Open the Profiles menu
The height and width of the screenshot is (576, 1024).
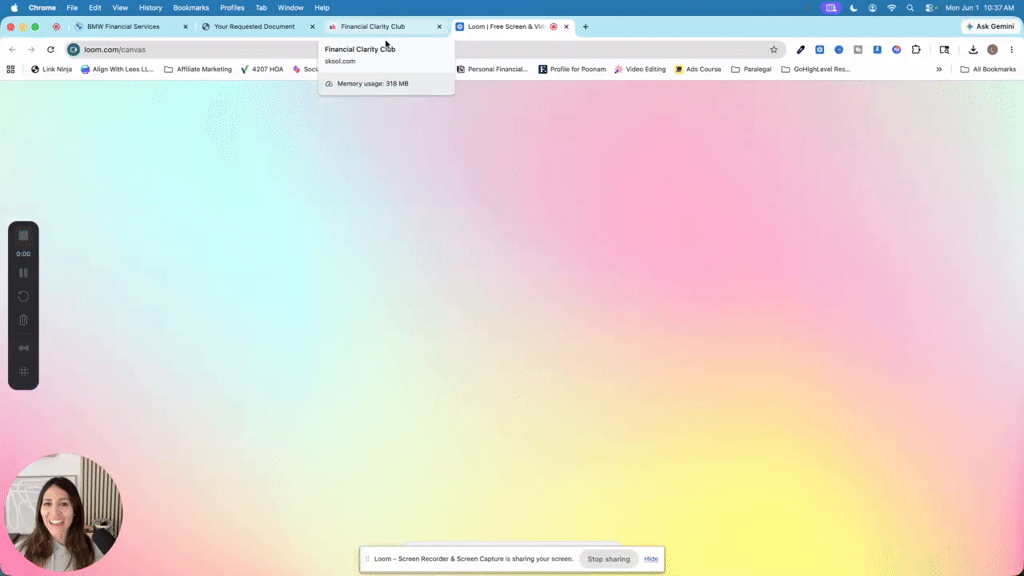232,8
